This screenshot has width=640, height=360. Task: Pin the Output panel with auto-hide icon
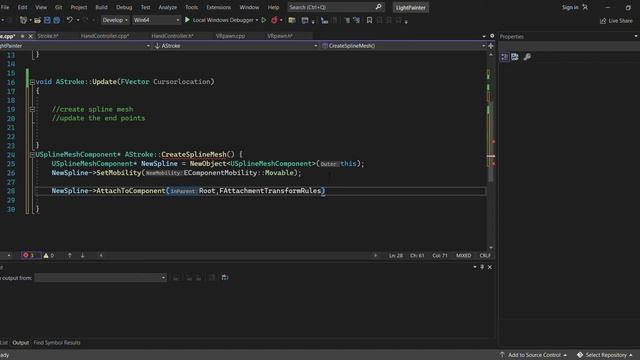482,267
